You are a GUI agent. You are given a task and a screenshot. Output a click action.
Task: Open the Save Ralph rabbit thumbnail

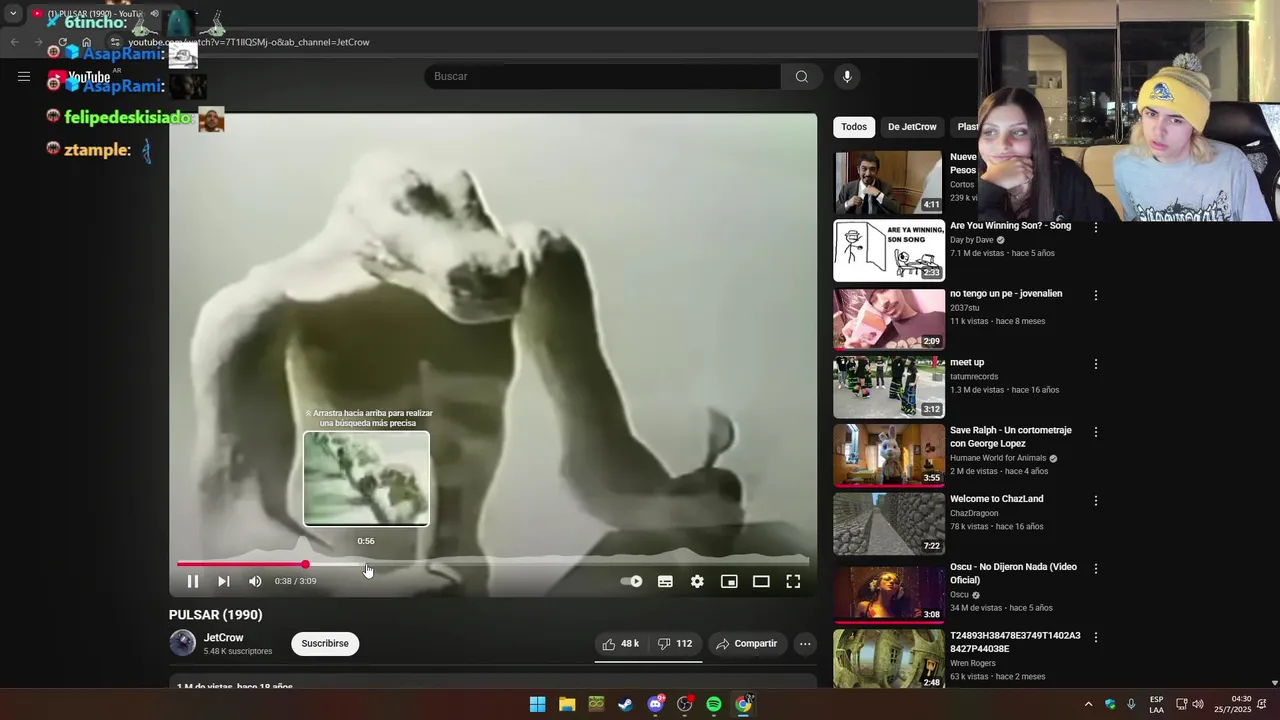(889, 455)
